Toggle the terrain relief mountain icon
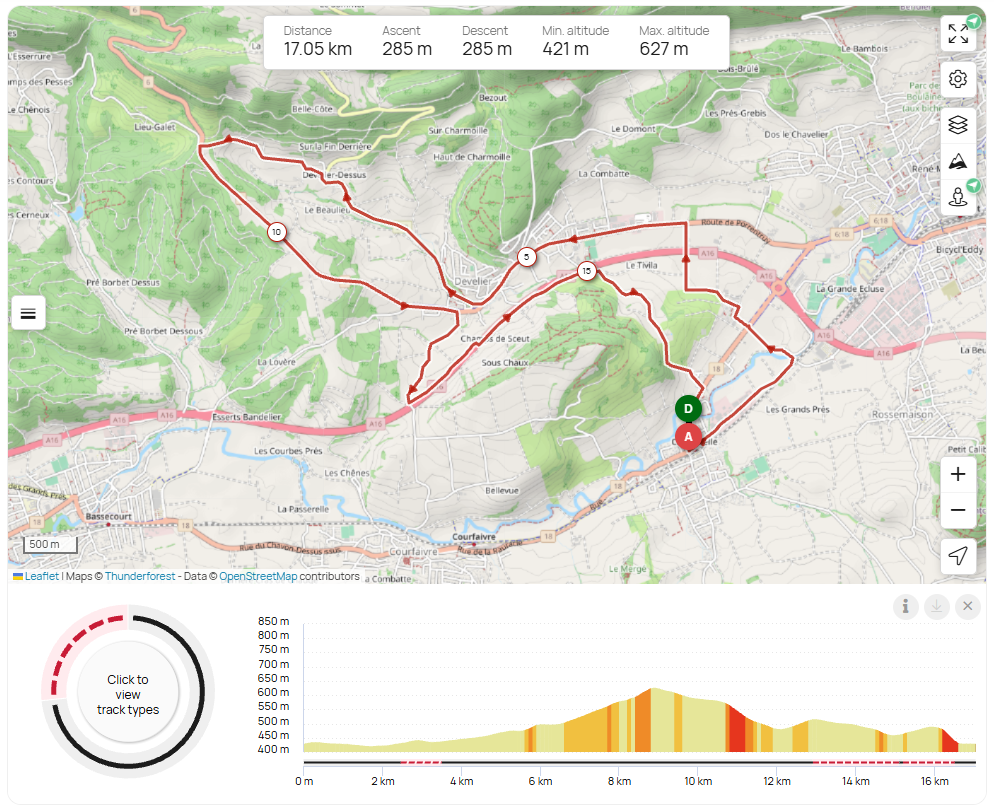Viewport: 994px width, 812px height. click(957, 161)
